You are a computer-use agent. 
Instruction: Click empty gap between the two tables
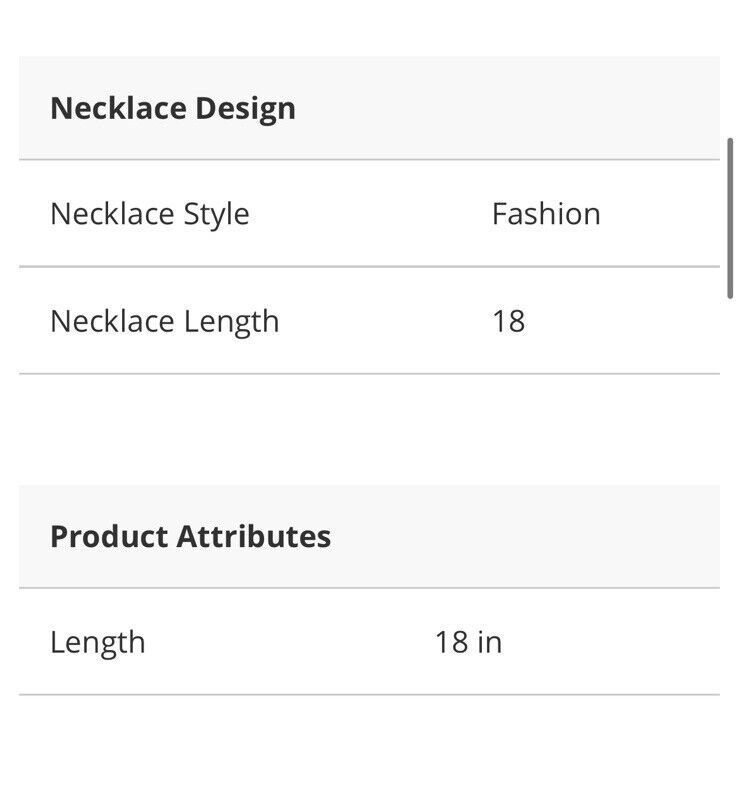[369, 430]
